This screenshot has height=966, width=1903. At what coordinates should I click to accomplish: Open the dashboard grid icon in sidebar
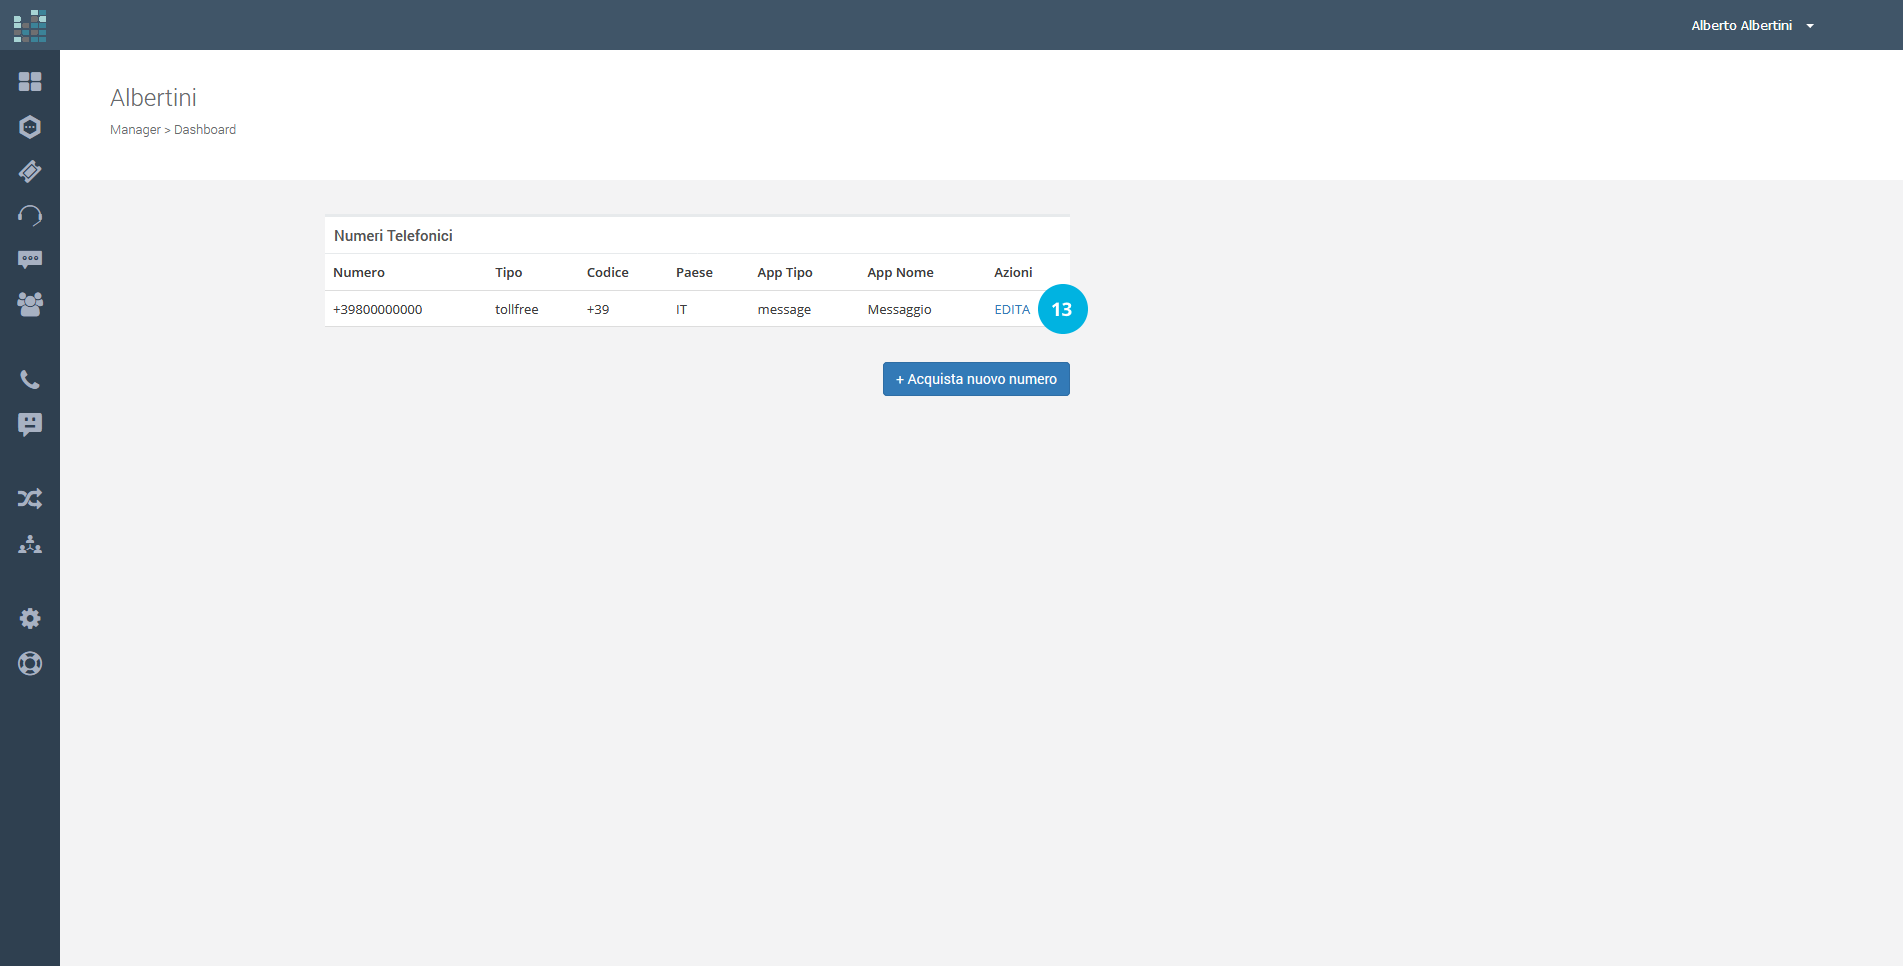[x=30, y=81]
